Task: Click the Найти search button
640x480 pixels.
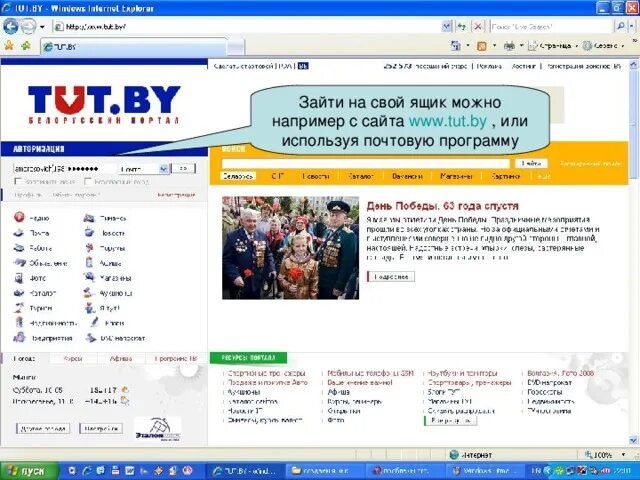Action: [531, 163]
